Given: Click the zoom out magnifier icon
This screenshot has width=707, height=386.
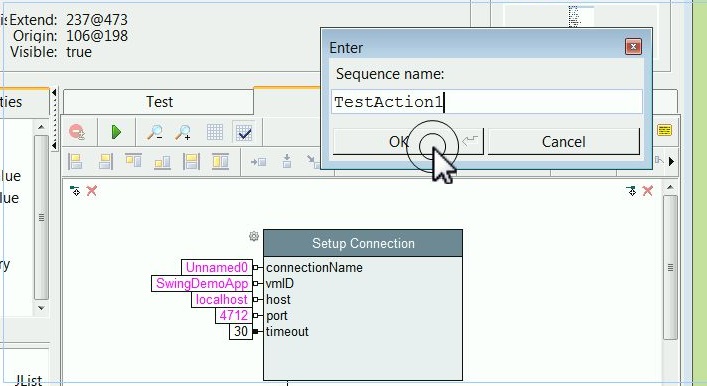Looking at the screenshot, I should pyautogui.click(x=155, y=132).
